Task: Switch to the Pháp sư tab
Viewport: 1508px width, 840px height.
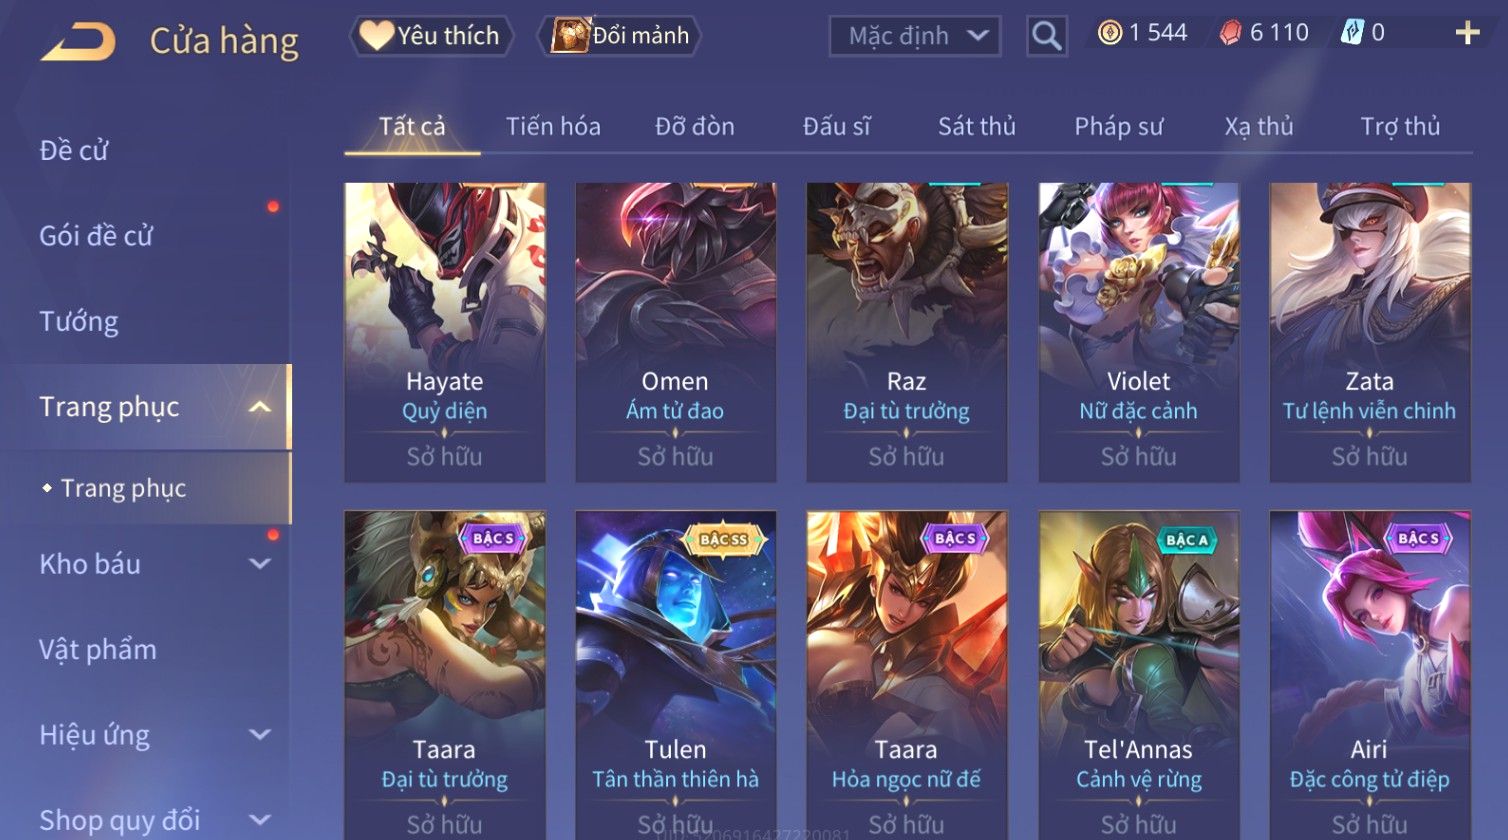Action: point(1118,127)
